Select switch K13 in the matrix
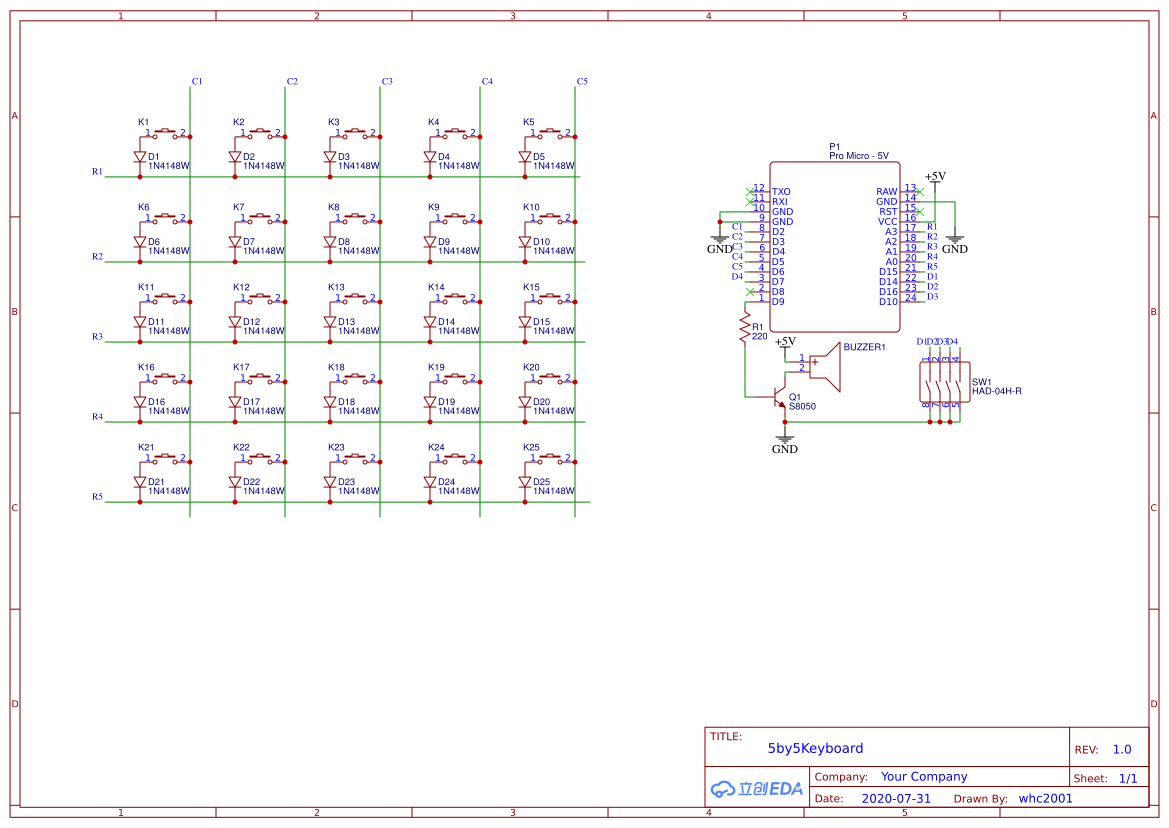The width and height of the screenshot is (1169, 828). coord(356,298)
